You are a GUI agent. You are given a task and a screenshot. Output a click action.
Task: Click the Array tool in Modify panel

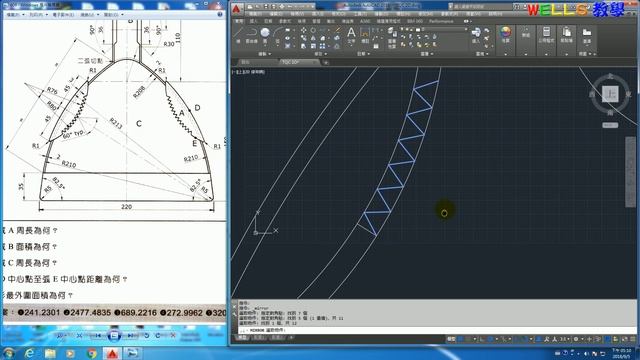click(322, 46)
